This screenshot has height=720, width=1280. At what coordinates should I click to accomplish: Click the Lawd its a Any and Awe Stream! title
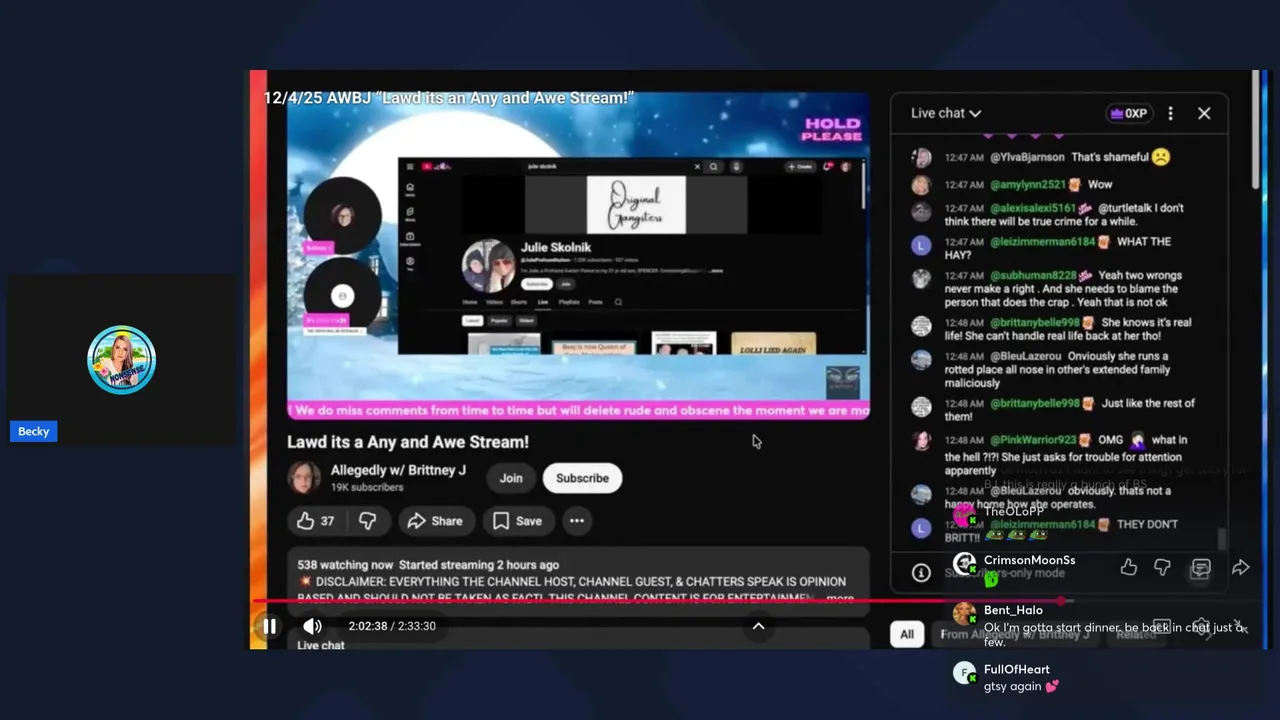(x=408, y=442)
